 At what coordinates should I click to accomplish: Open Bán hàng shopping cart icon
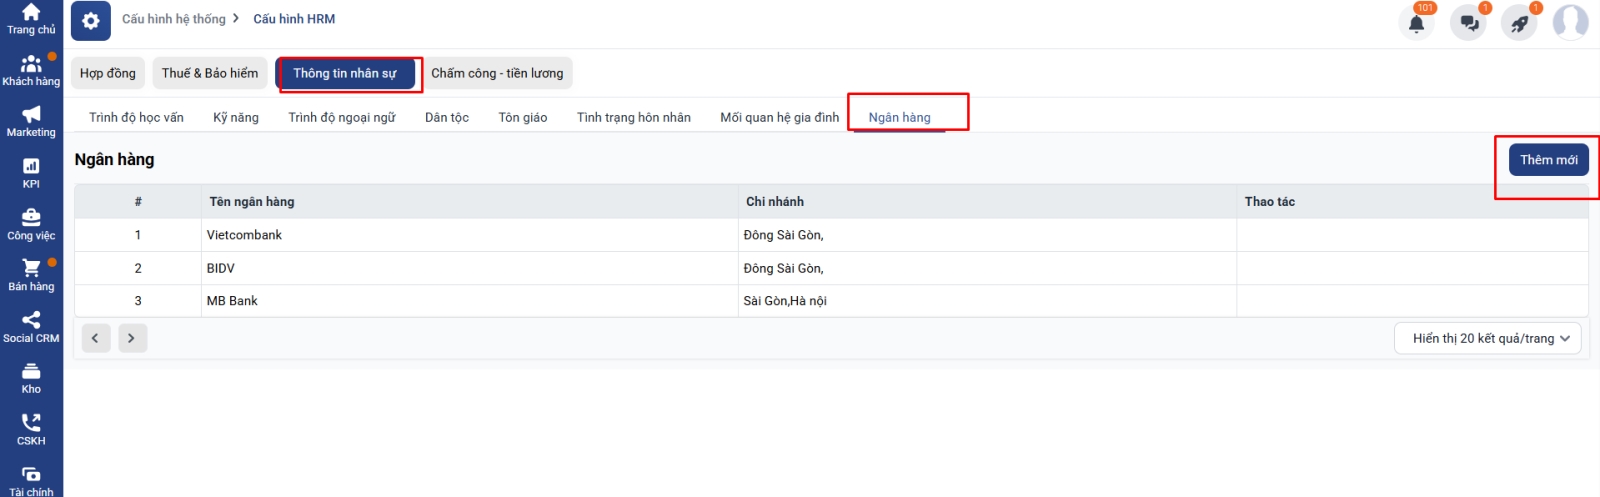tap(31, 270)
